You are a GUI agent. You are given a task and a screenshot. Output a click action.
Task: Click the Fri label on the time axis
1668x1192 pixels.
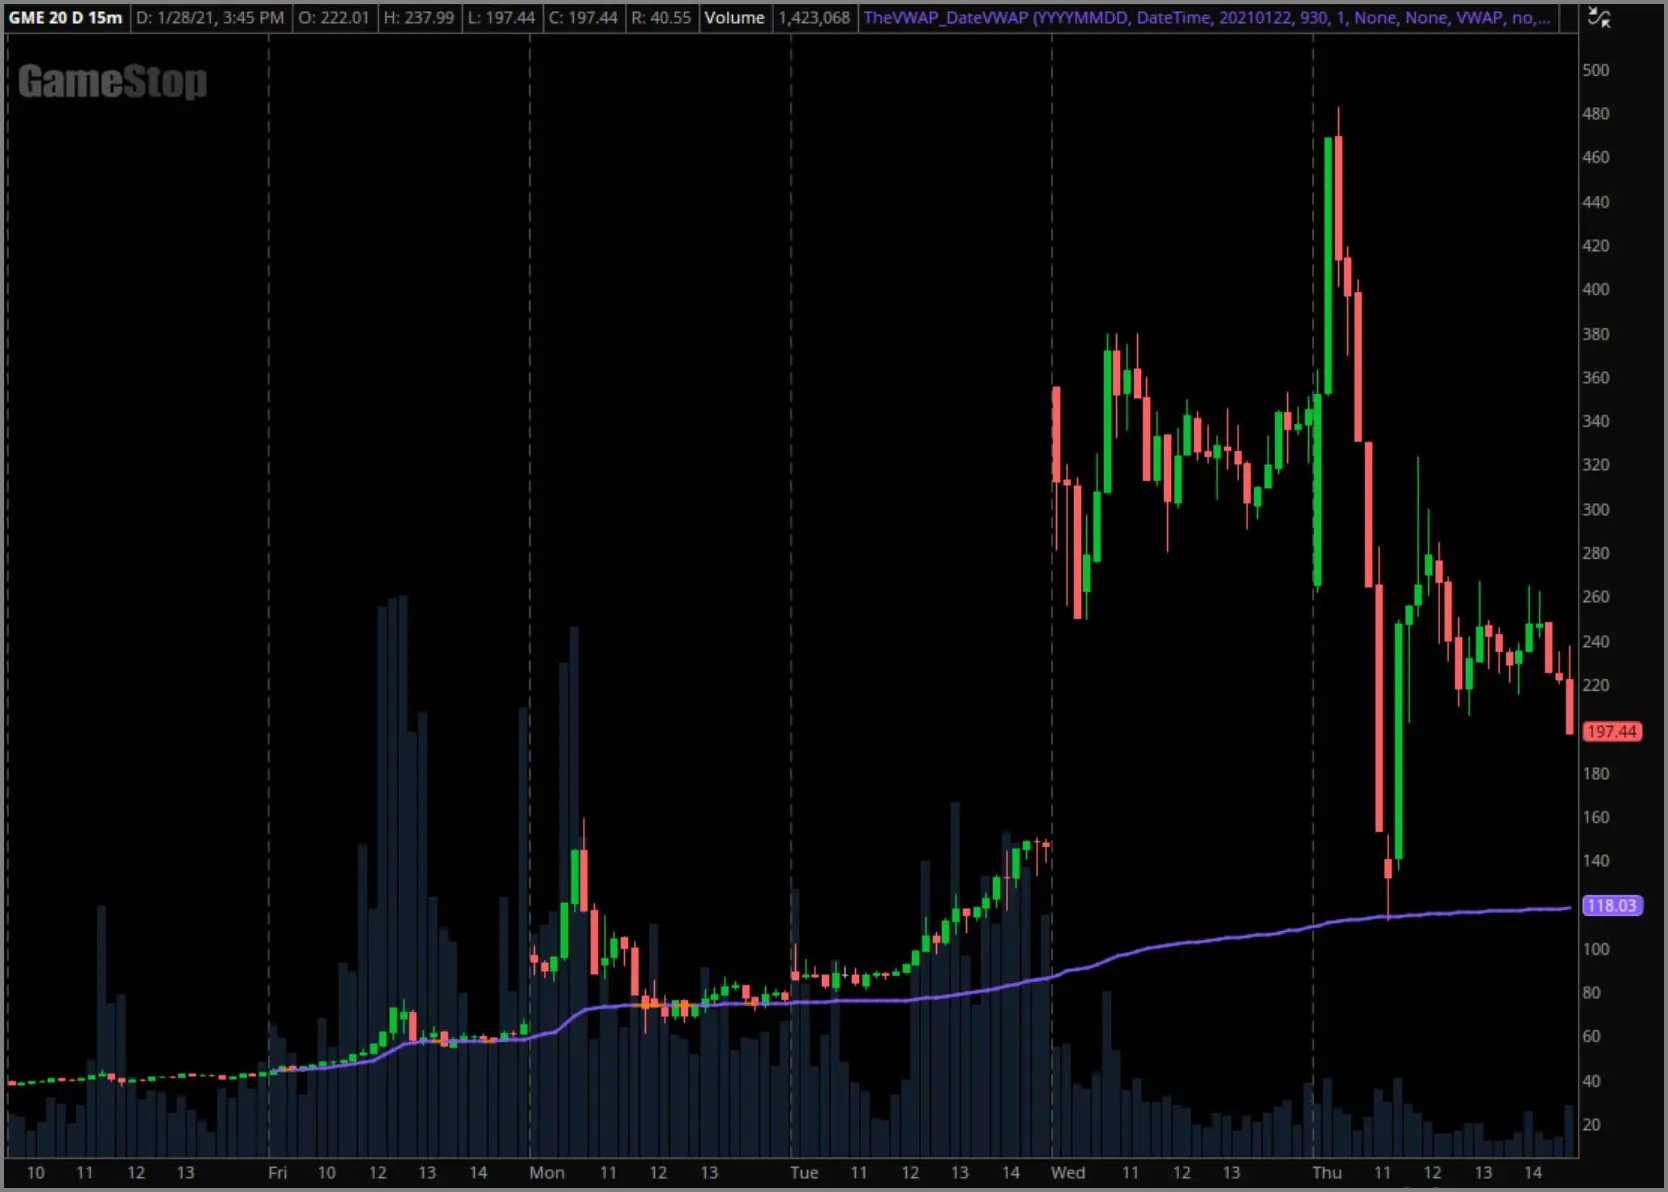(277, 1172)
